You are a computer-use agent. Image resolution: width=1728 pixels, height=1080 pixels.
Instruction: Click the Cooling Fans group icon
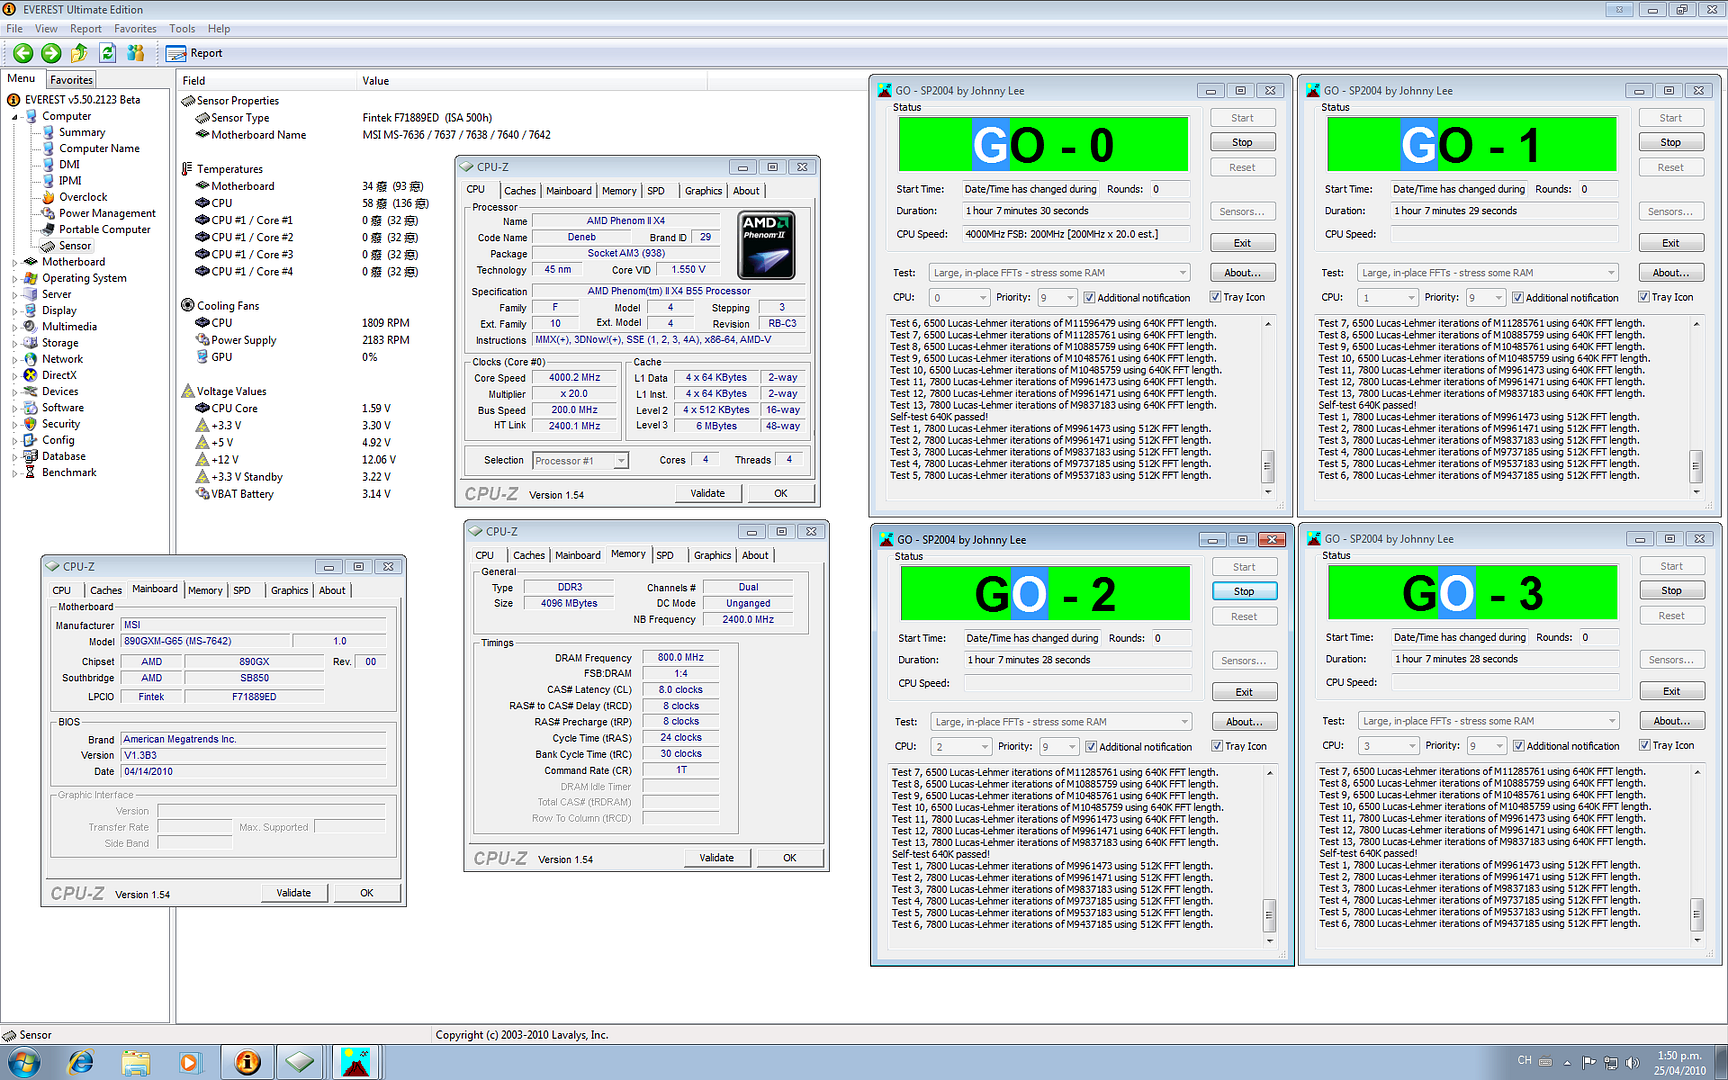pyautogui.click(x=188, y=305)
